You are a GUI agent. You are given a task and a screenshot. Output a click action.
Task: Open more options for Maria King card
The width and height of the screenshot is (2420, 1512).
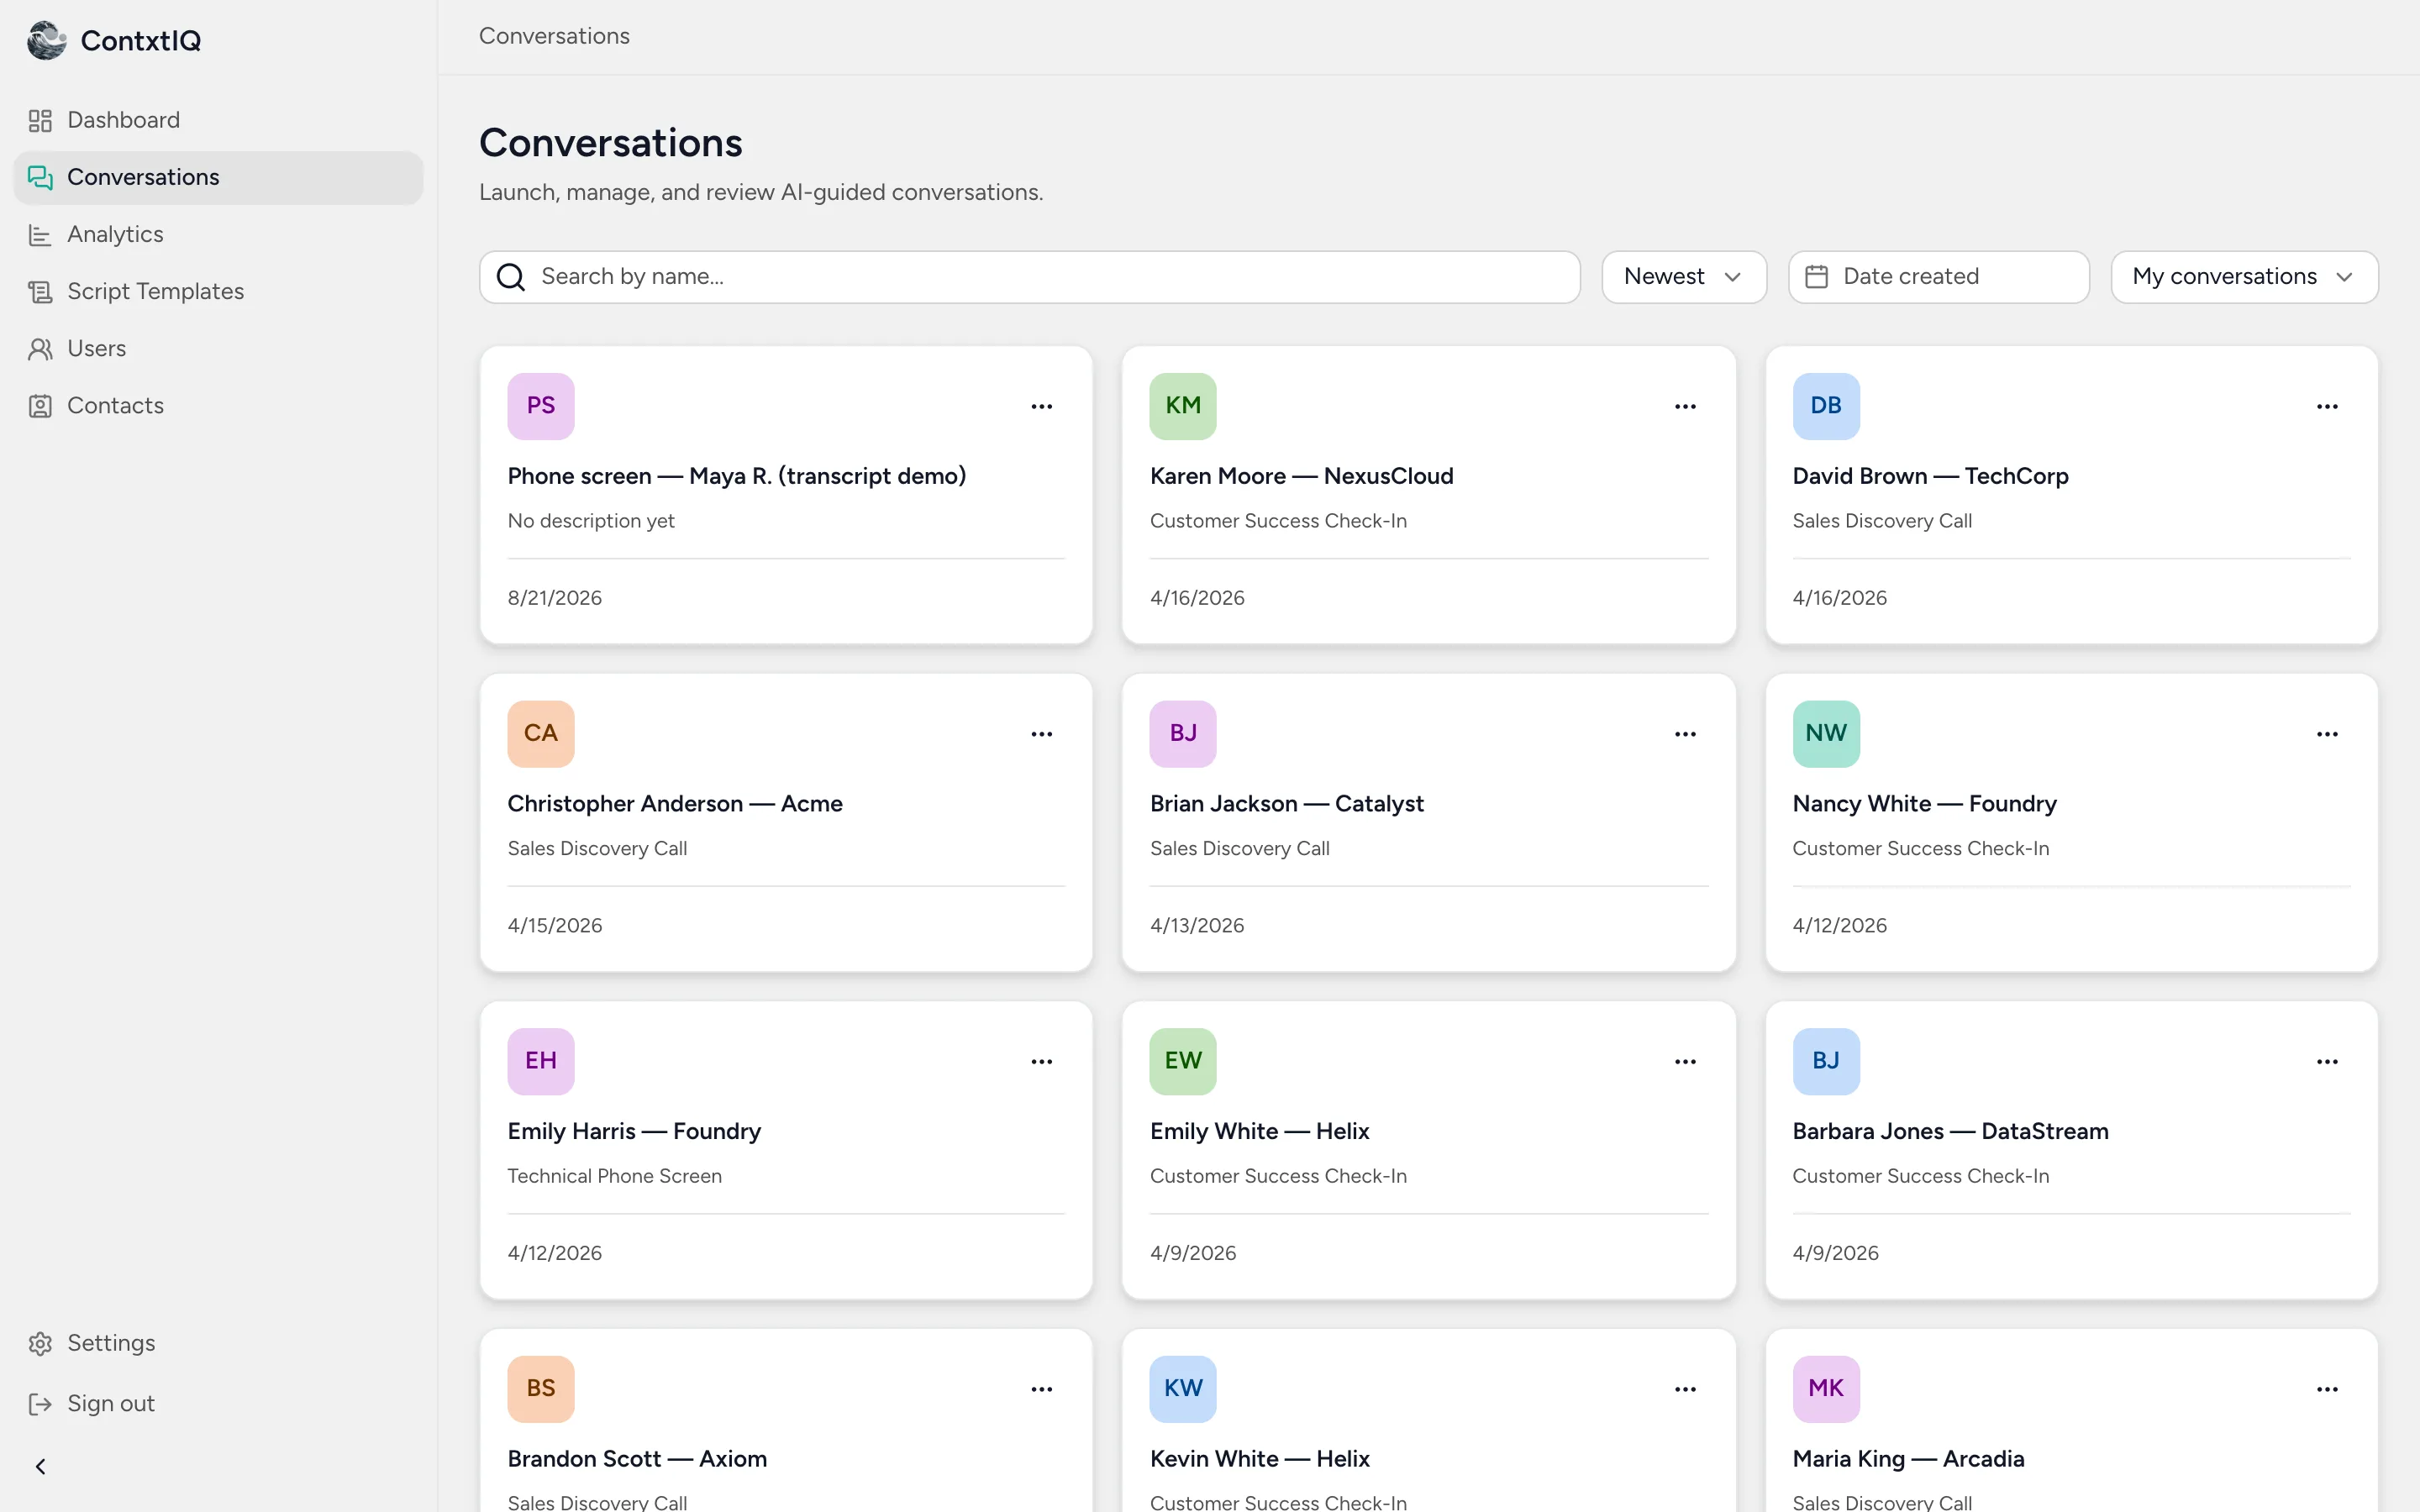click(x=2327, y=1389)
